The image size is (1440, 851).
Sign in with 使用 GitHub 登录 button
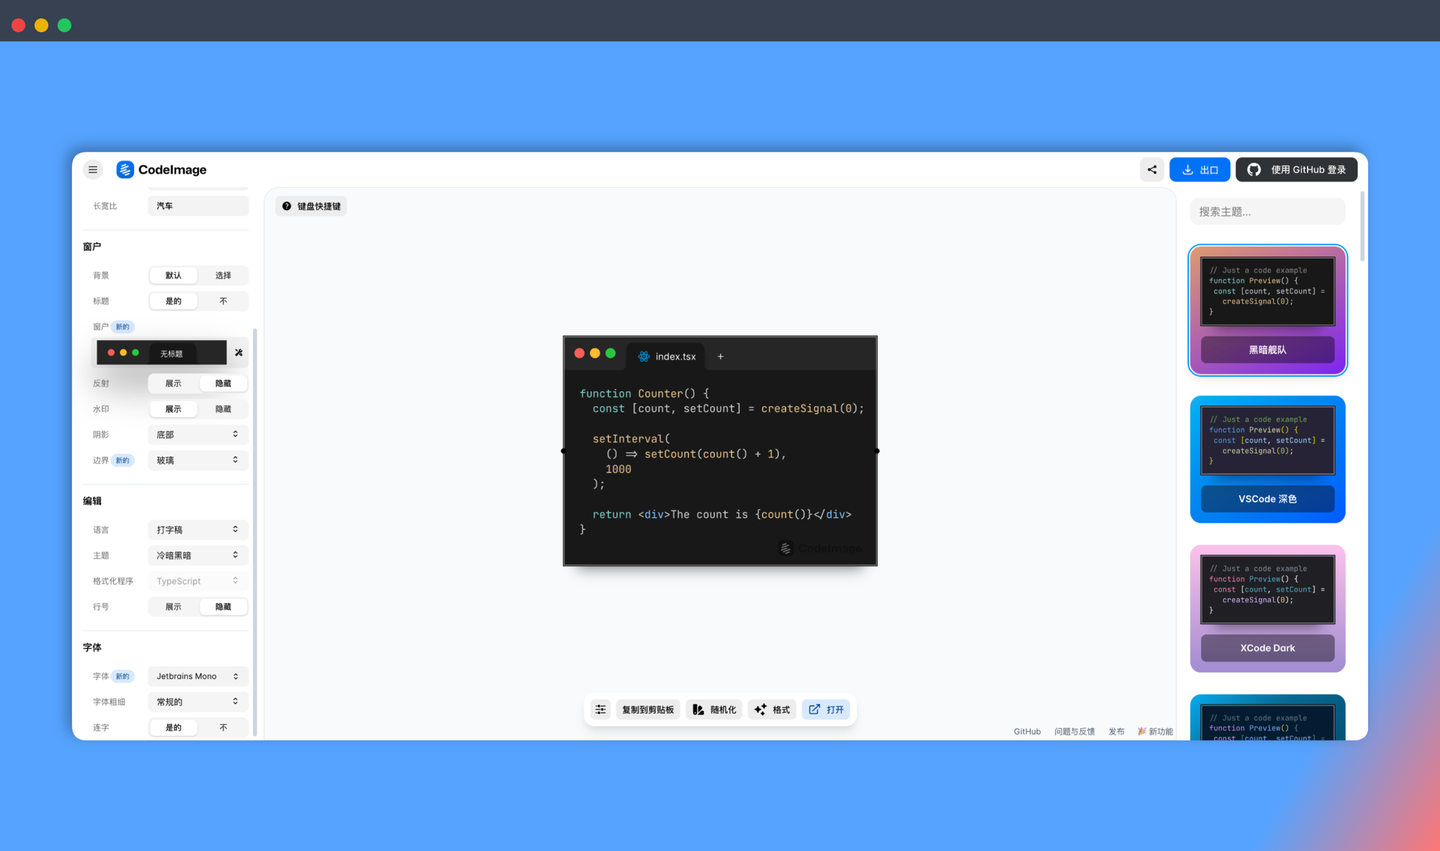click(x=1296, y=170)
